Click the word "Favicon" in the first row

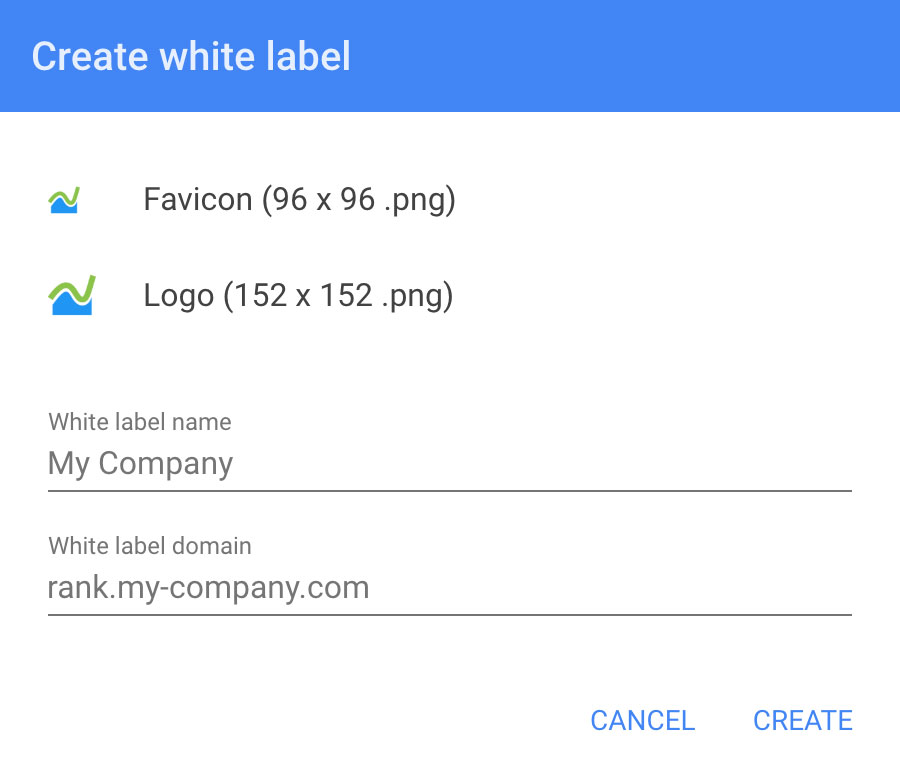tap(198, 200)
